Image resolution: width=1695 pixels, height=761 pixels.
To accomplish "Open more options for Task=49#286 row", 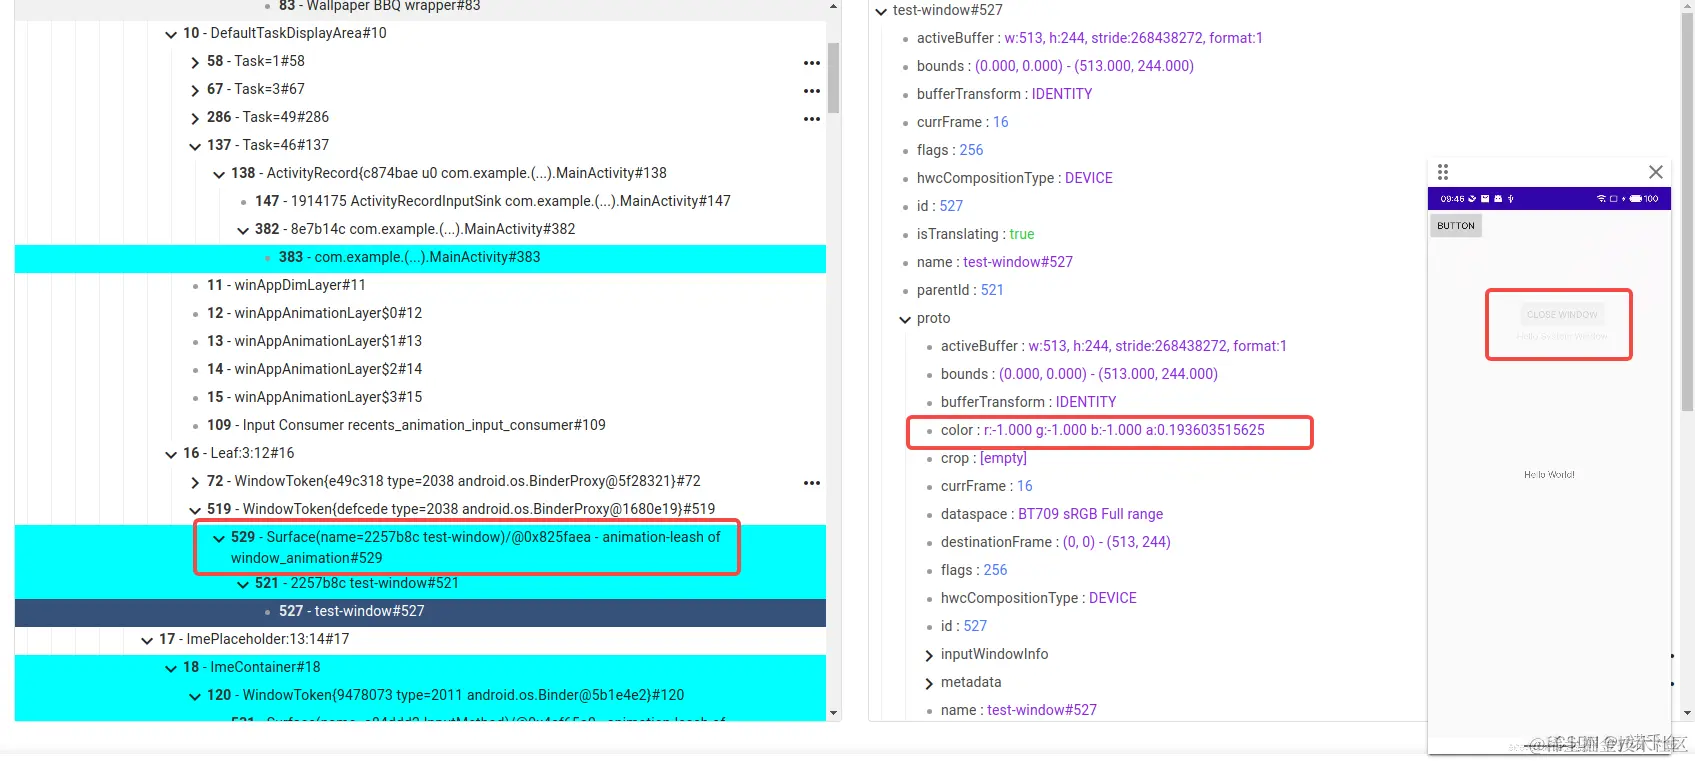I will (811, 119).
